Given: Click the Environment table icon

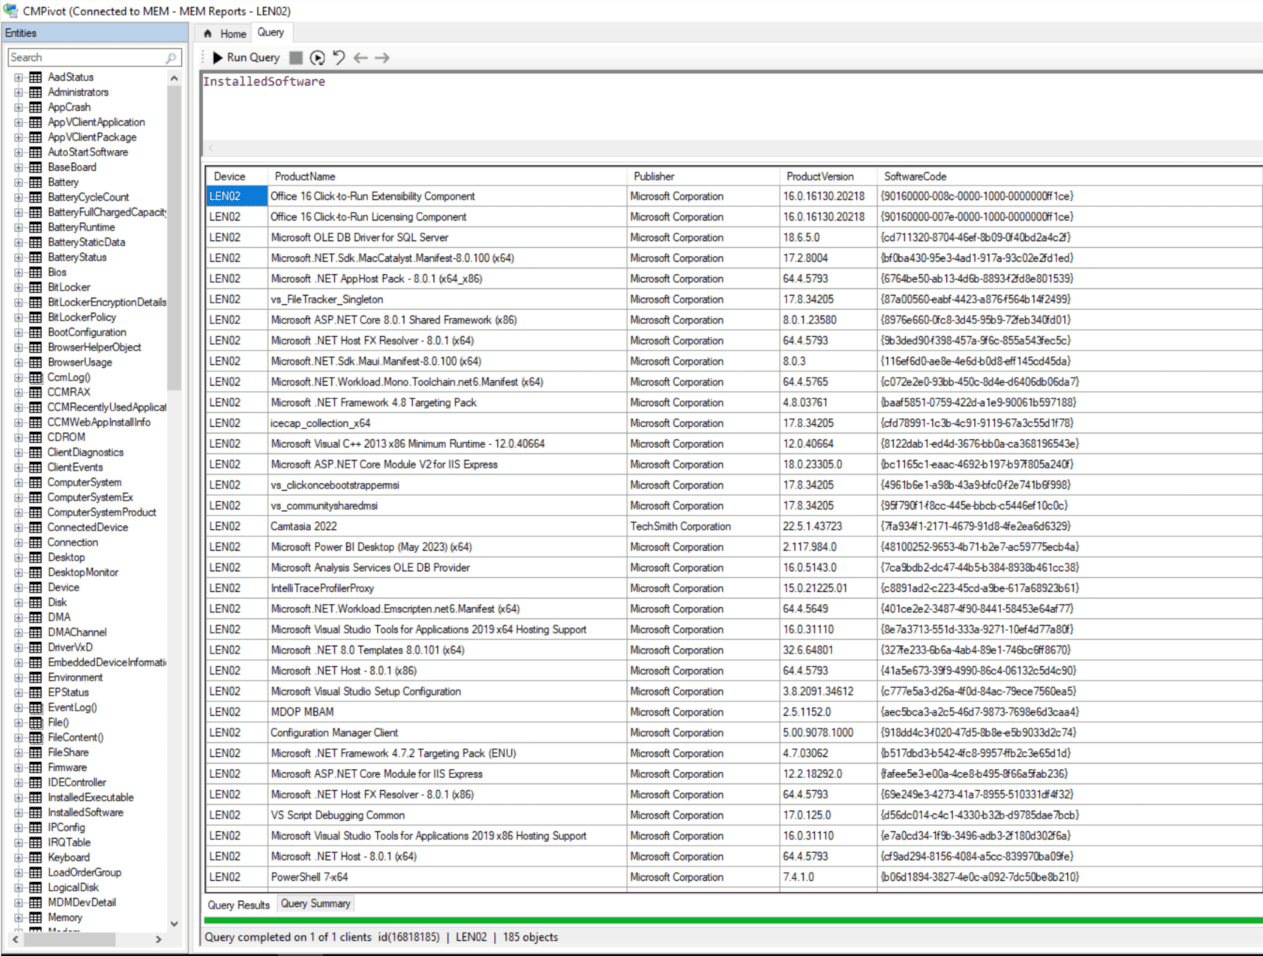Looking at the screenshot, I should point(35,677).
